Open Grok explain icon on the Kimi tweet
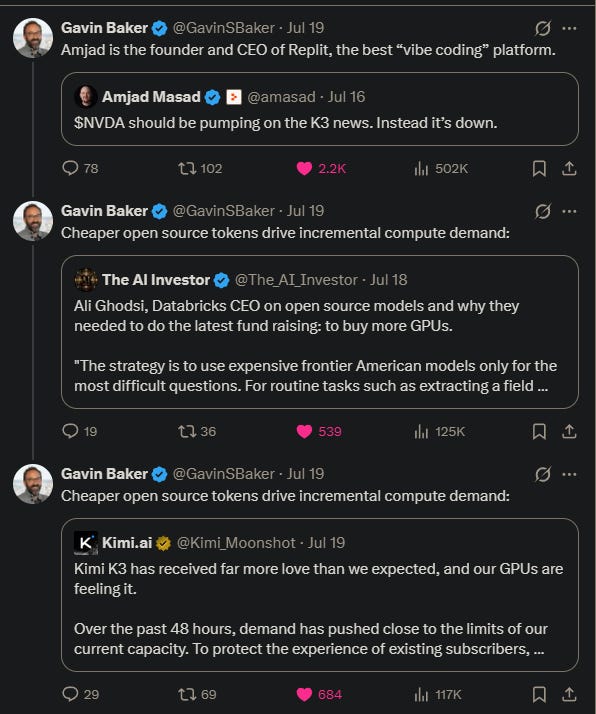Viewport: 596px width, 714px height. (x=543, y=474)
